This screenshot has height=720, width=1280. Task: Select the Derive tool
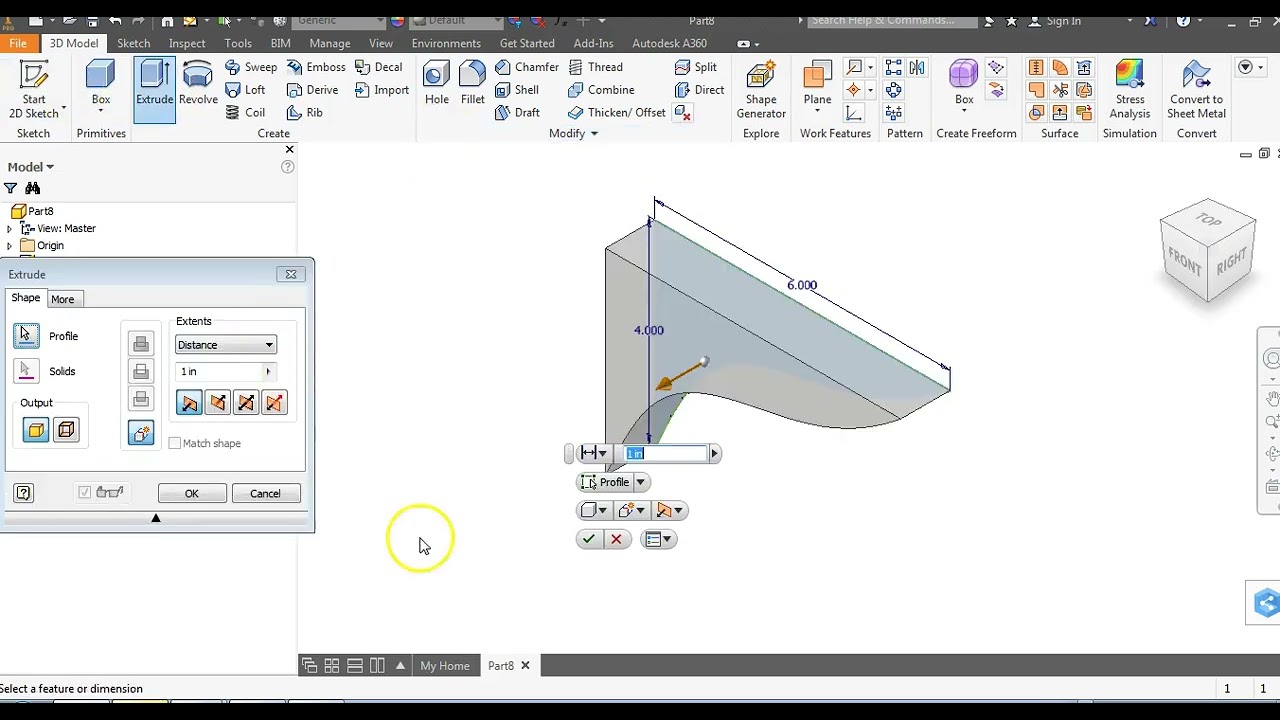coord(312,90)
